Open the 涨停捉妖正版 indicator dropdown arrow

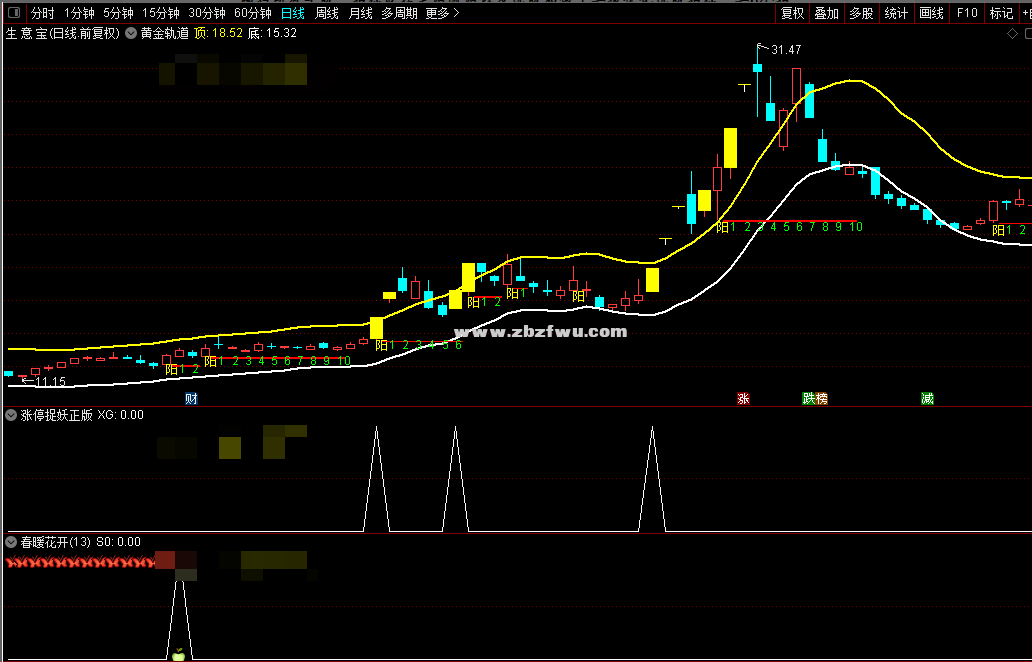click(x=11, y=415)
